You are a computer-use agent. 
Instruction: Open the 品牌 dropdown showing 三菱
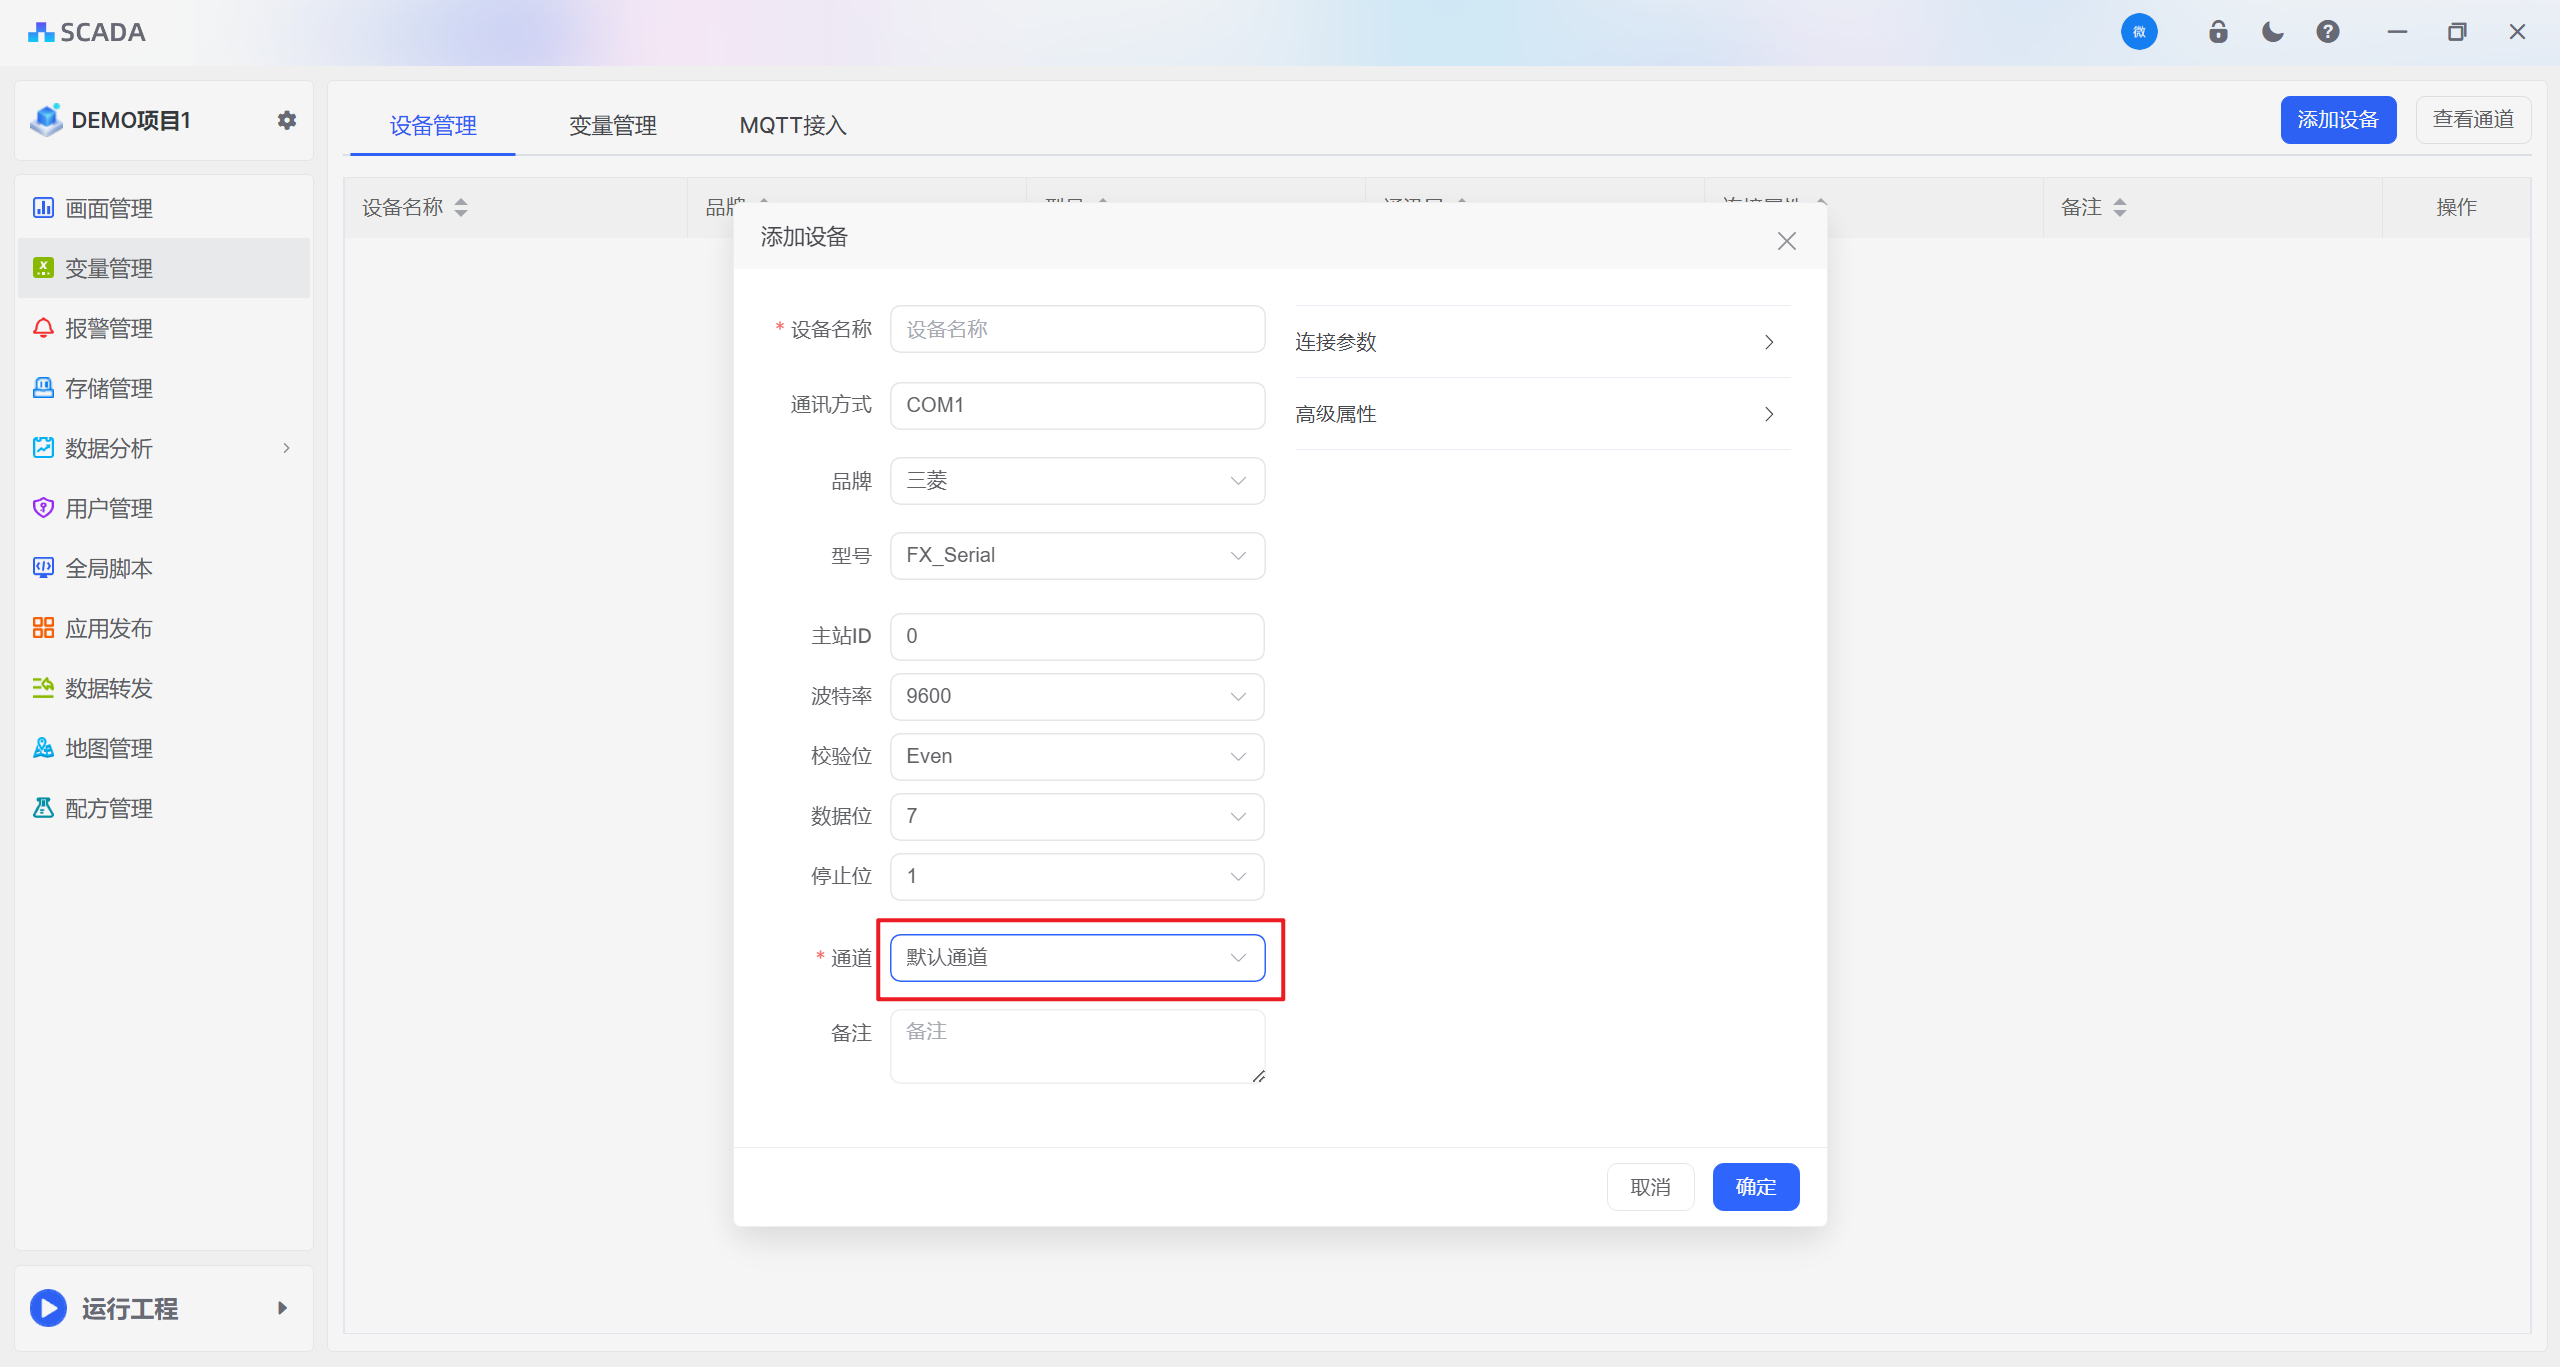1077,481
